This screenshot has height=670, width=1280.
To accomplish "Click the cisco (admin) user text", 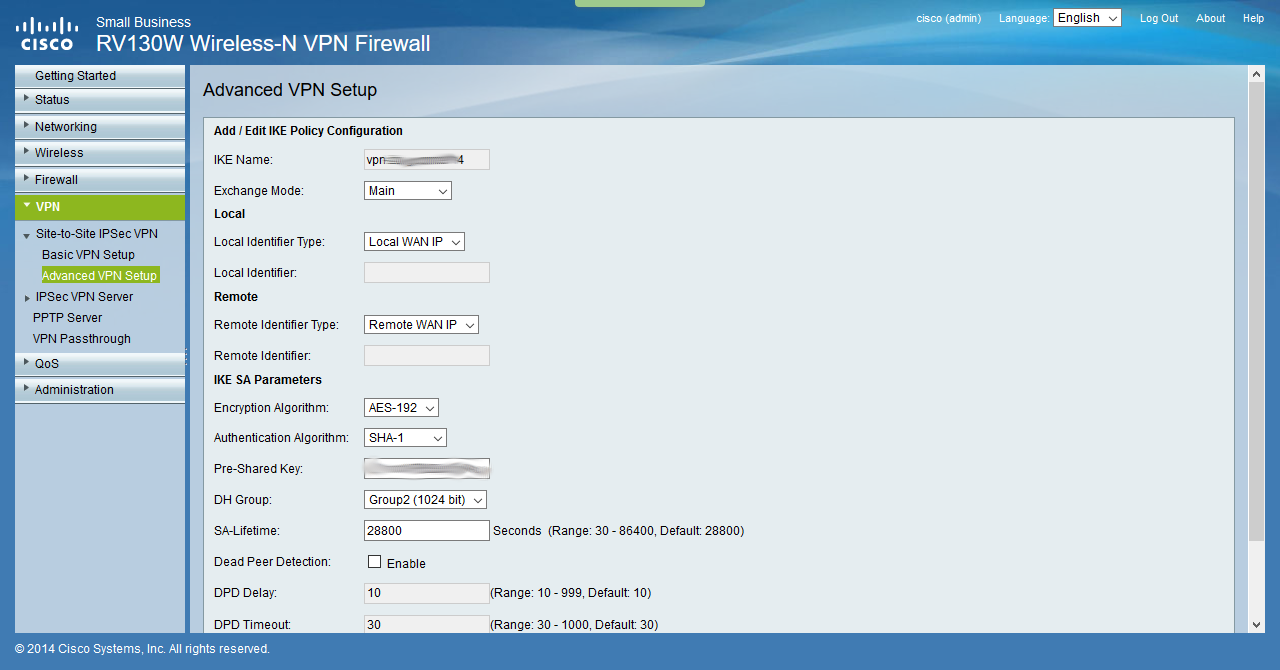I will pos(949,18).
